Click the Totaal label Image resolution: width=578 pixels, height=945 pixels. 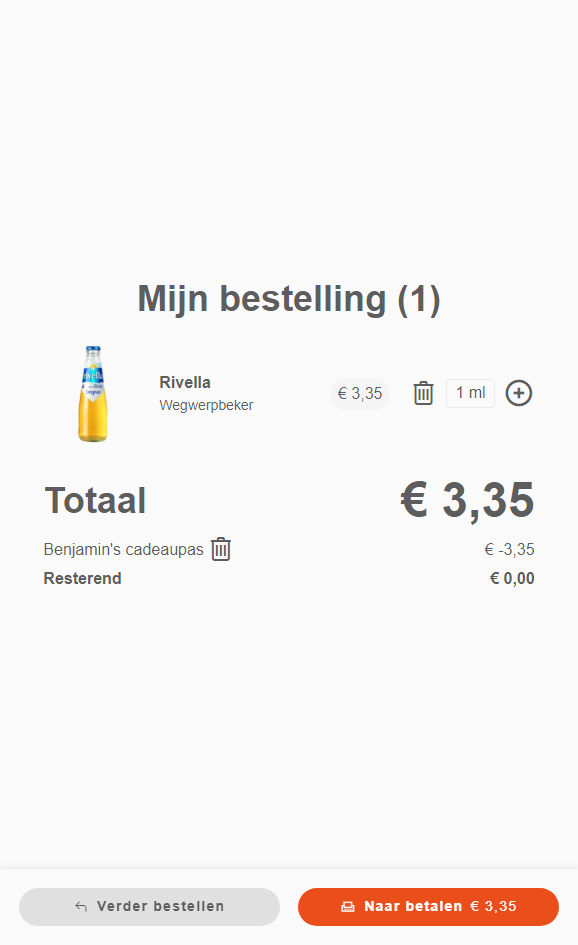95,500
